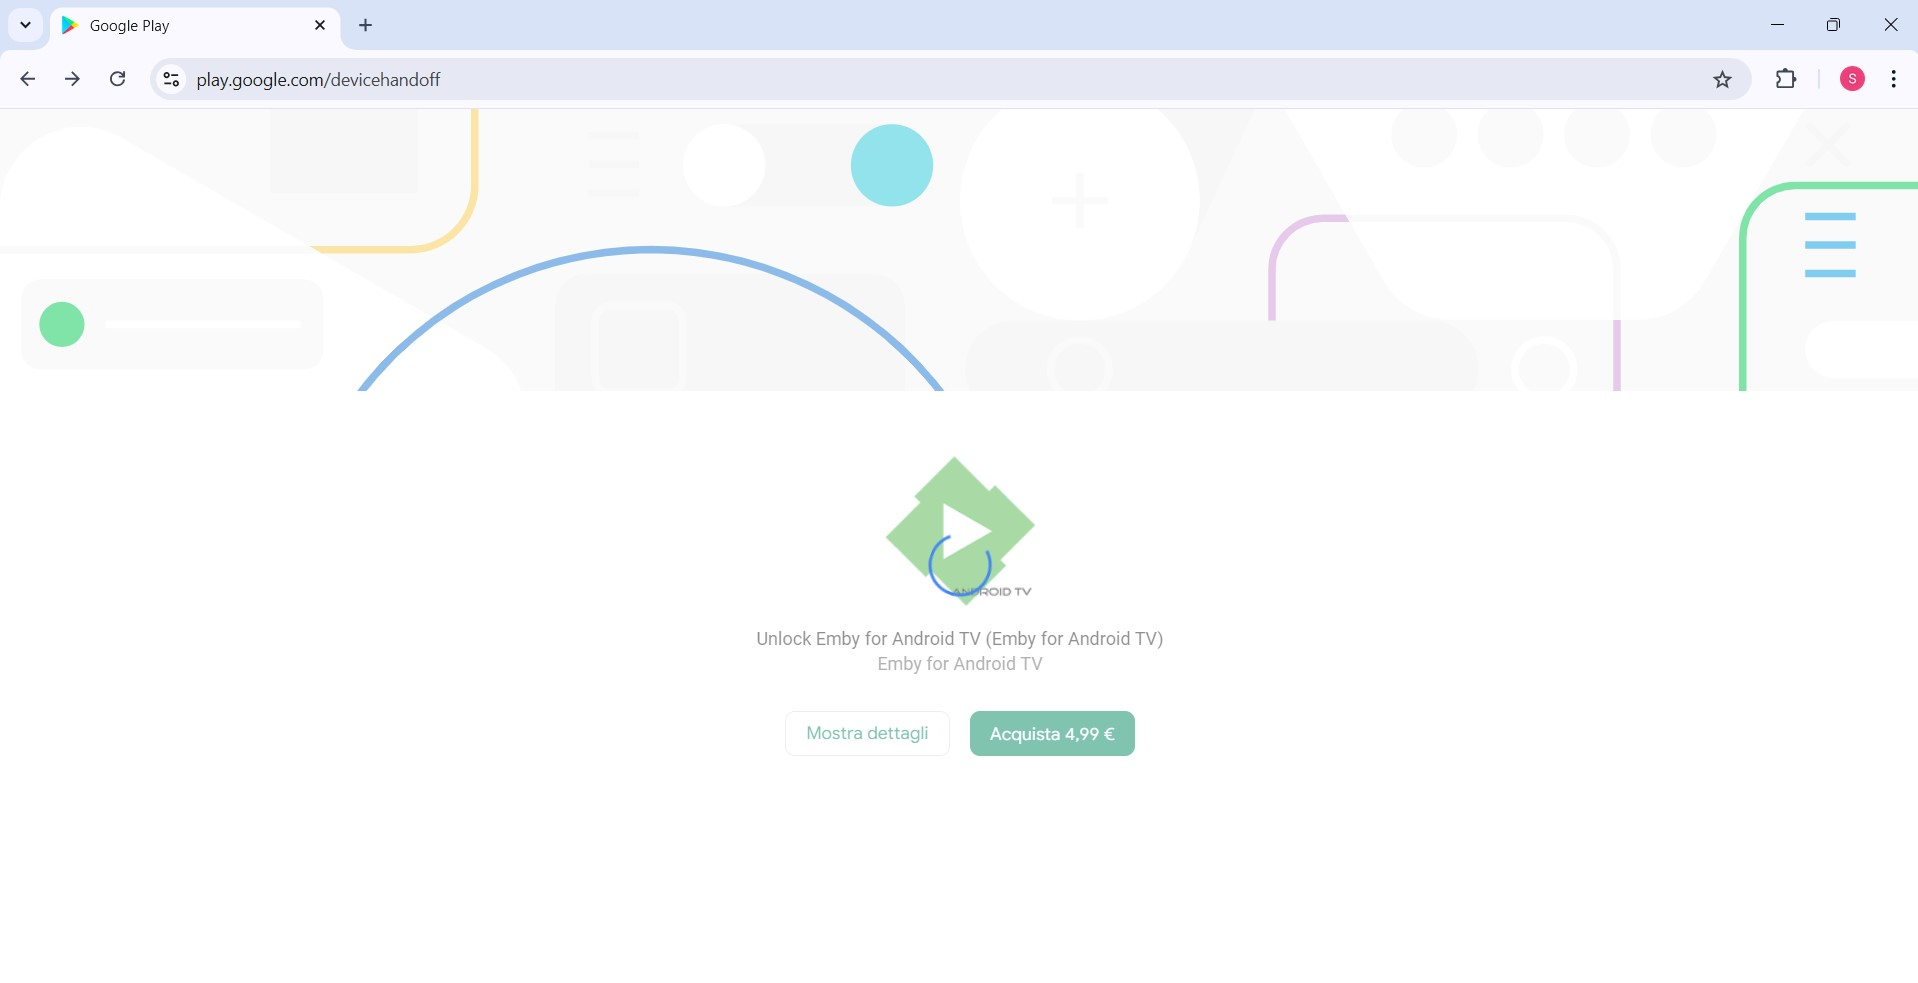The width and height of the screenshot is (1918, 983).
Task: Minimize the Chrome window
Action: click(1777, 25)
